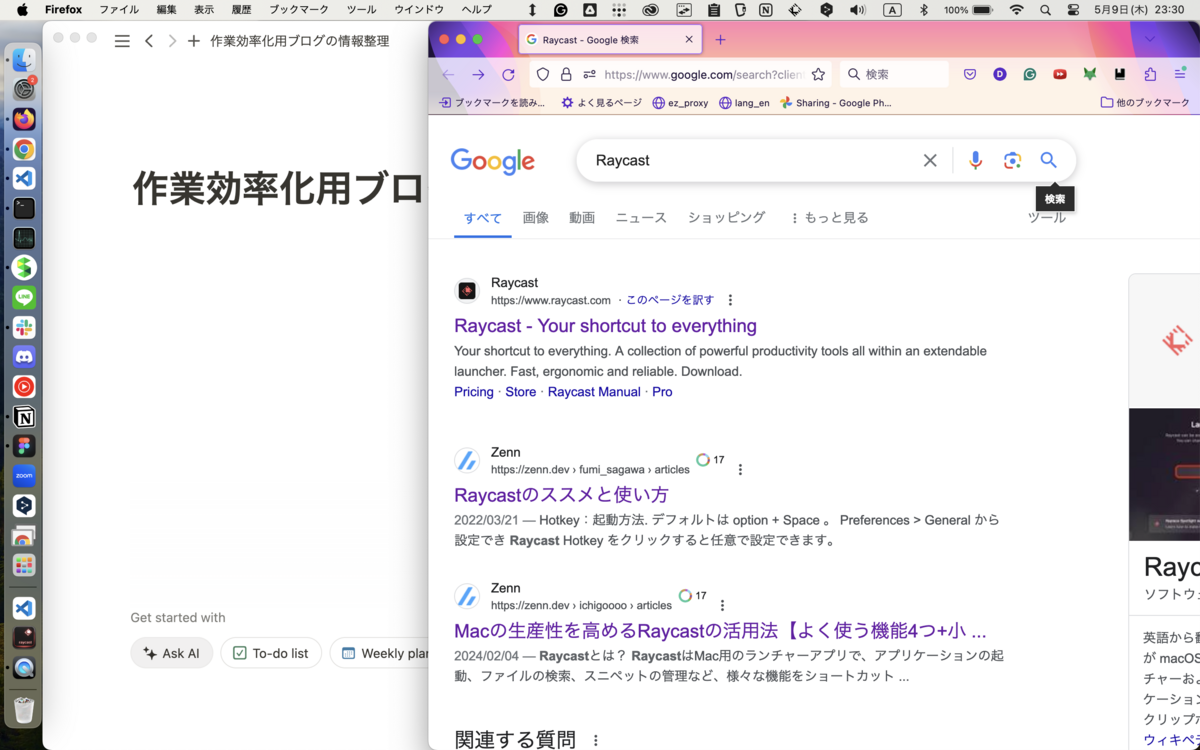Open a new Firefox tab
This screenshot has width=1200, height=750.
coord(720,40)
